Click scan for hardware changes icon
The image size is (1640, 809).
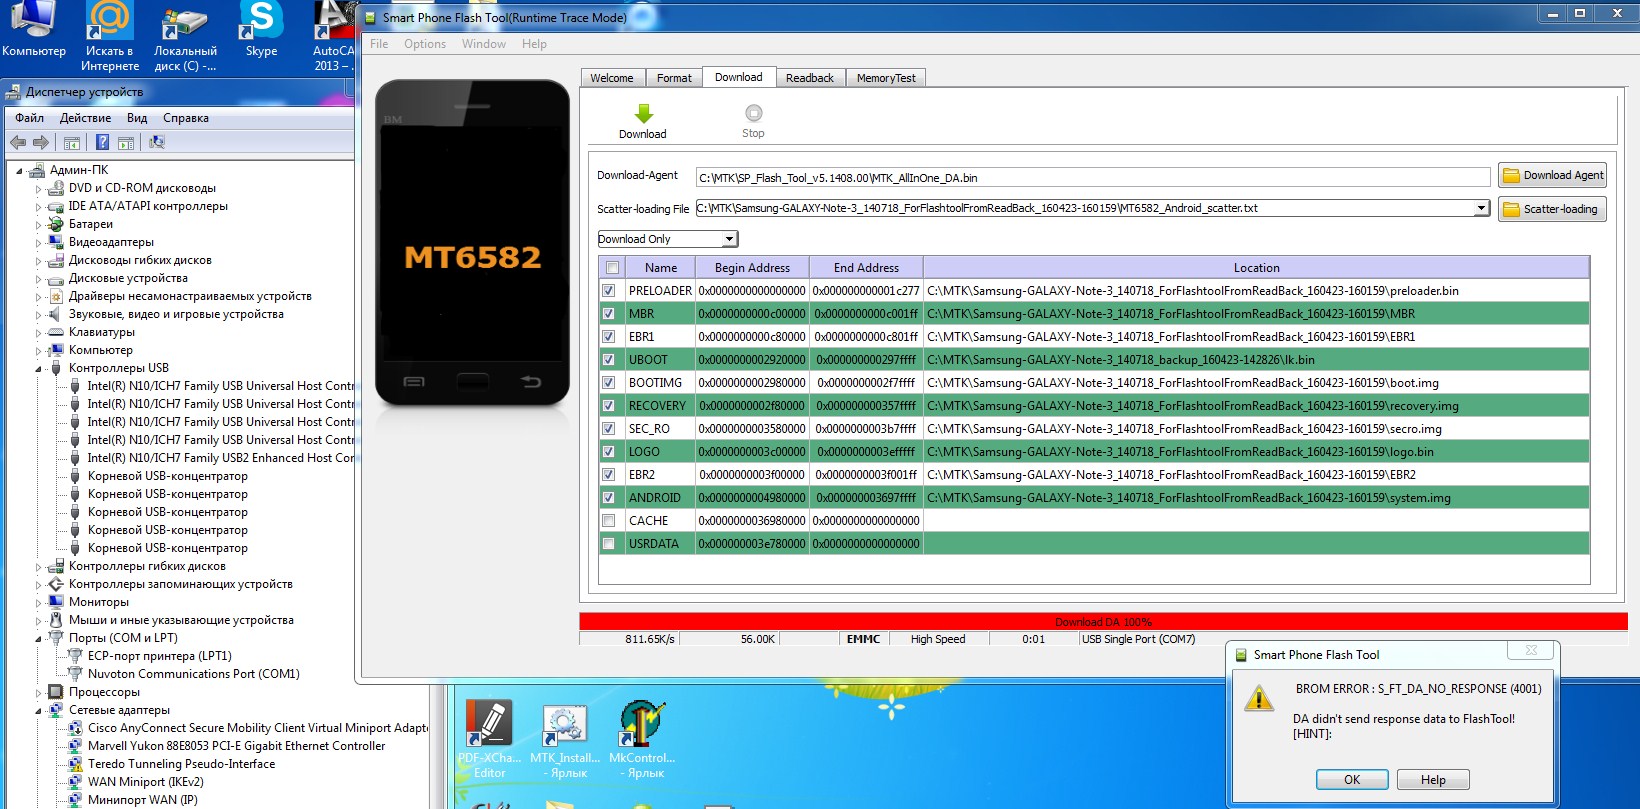pos(157,142)
